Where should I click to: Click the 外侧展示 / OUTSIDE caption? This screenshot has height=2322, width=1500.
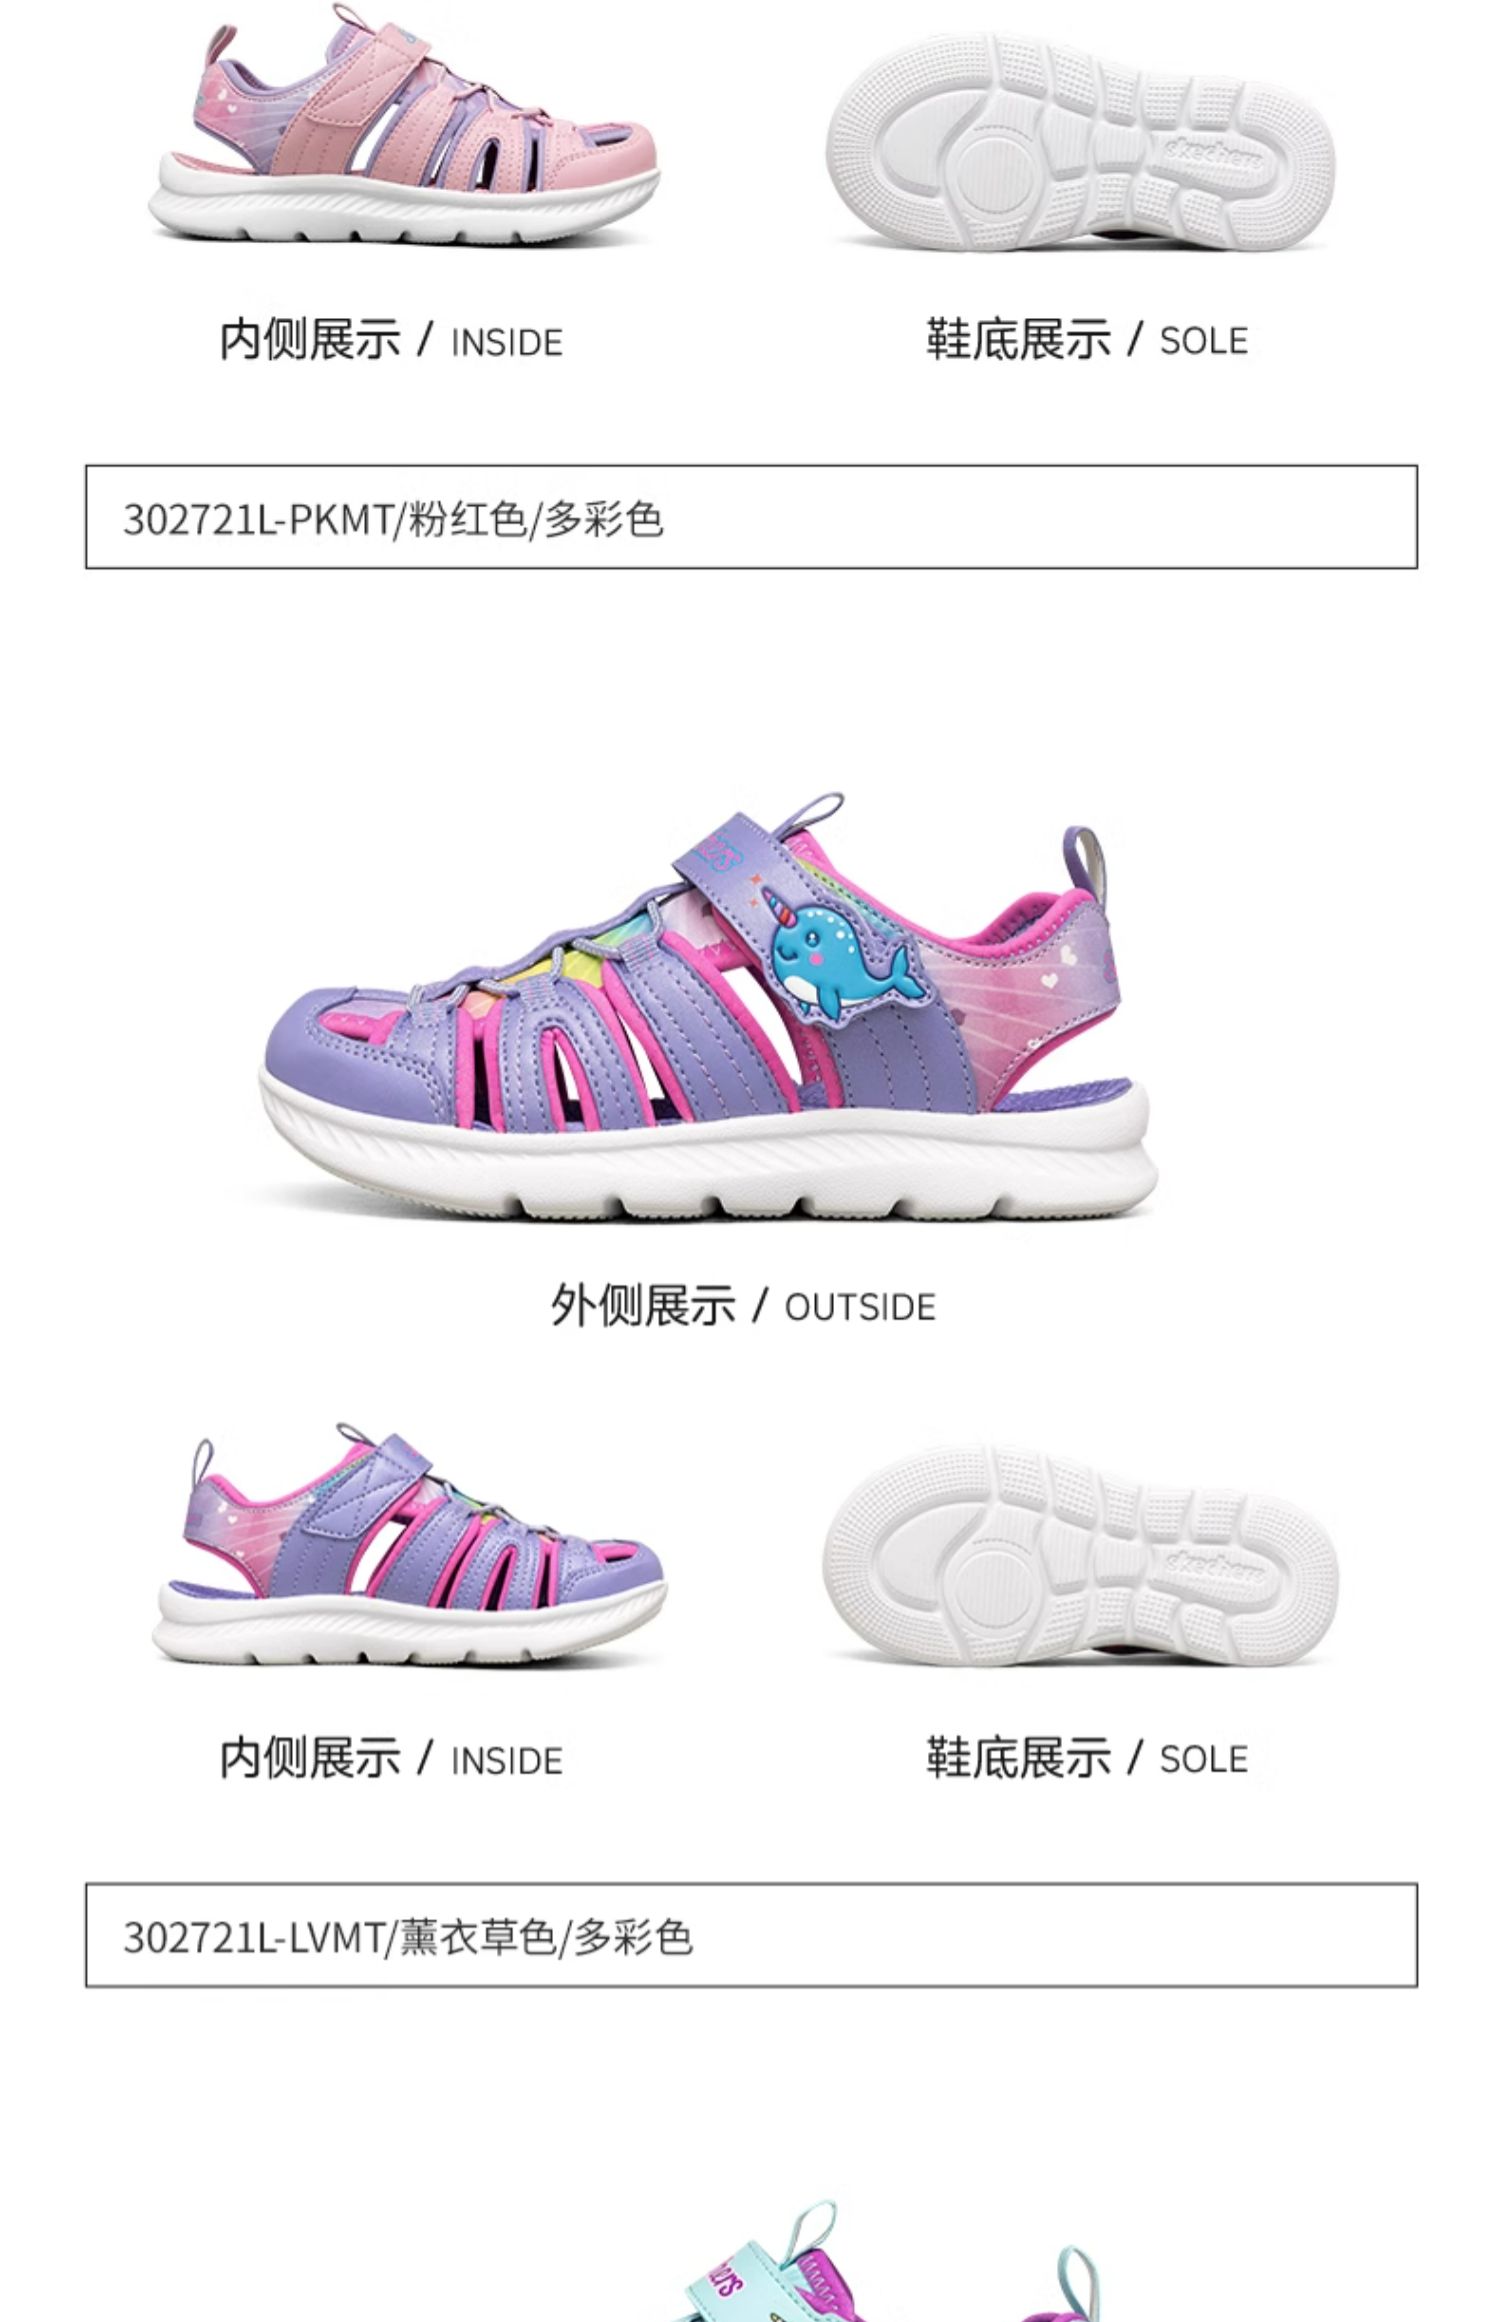(x=742, y=1305)
